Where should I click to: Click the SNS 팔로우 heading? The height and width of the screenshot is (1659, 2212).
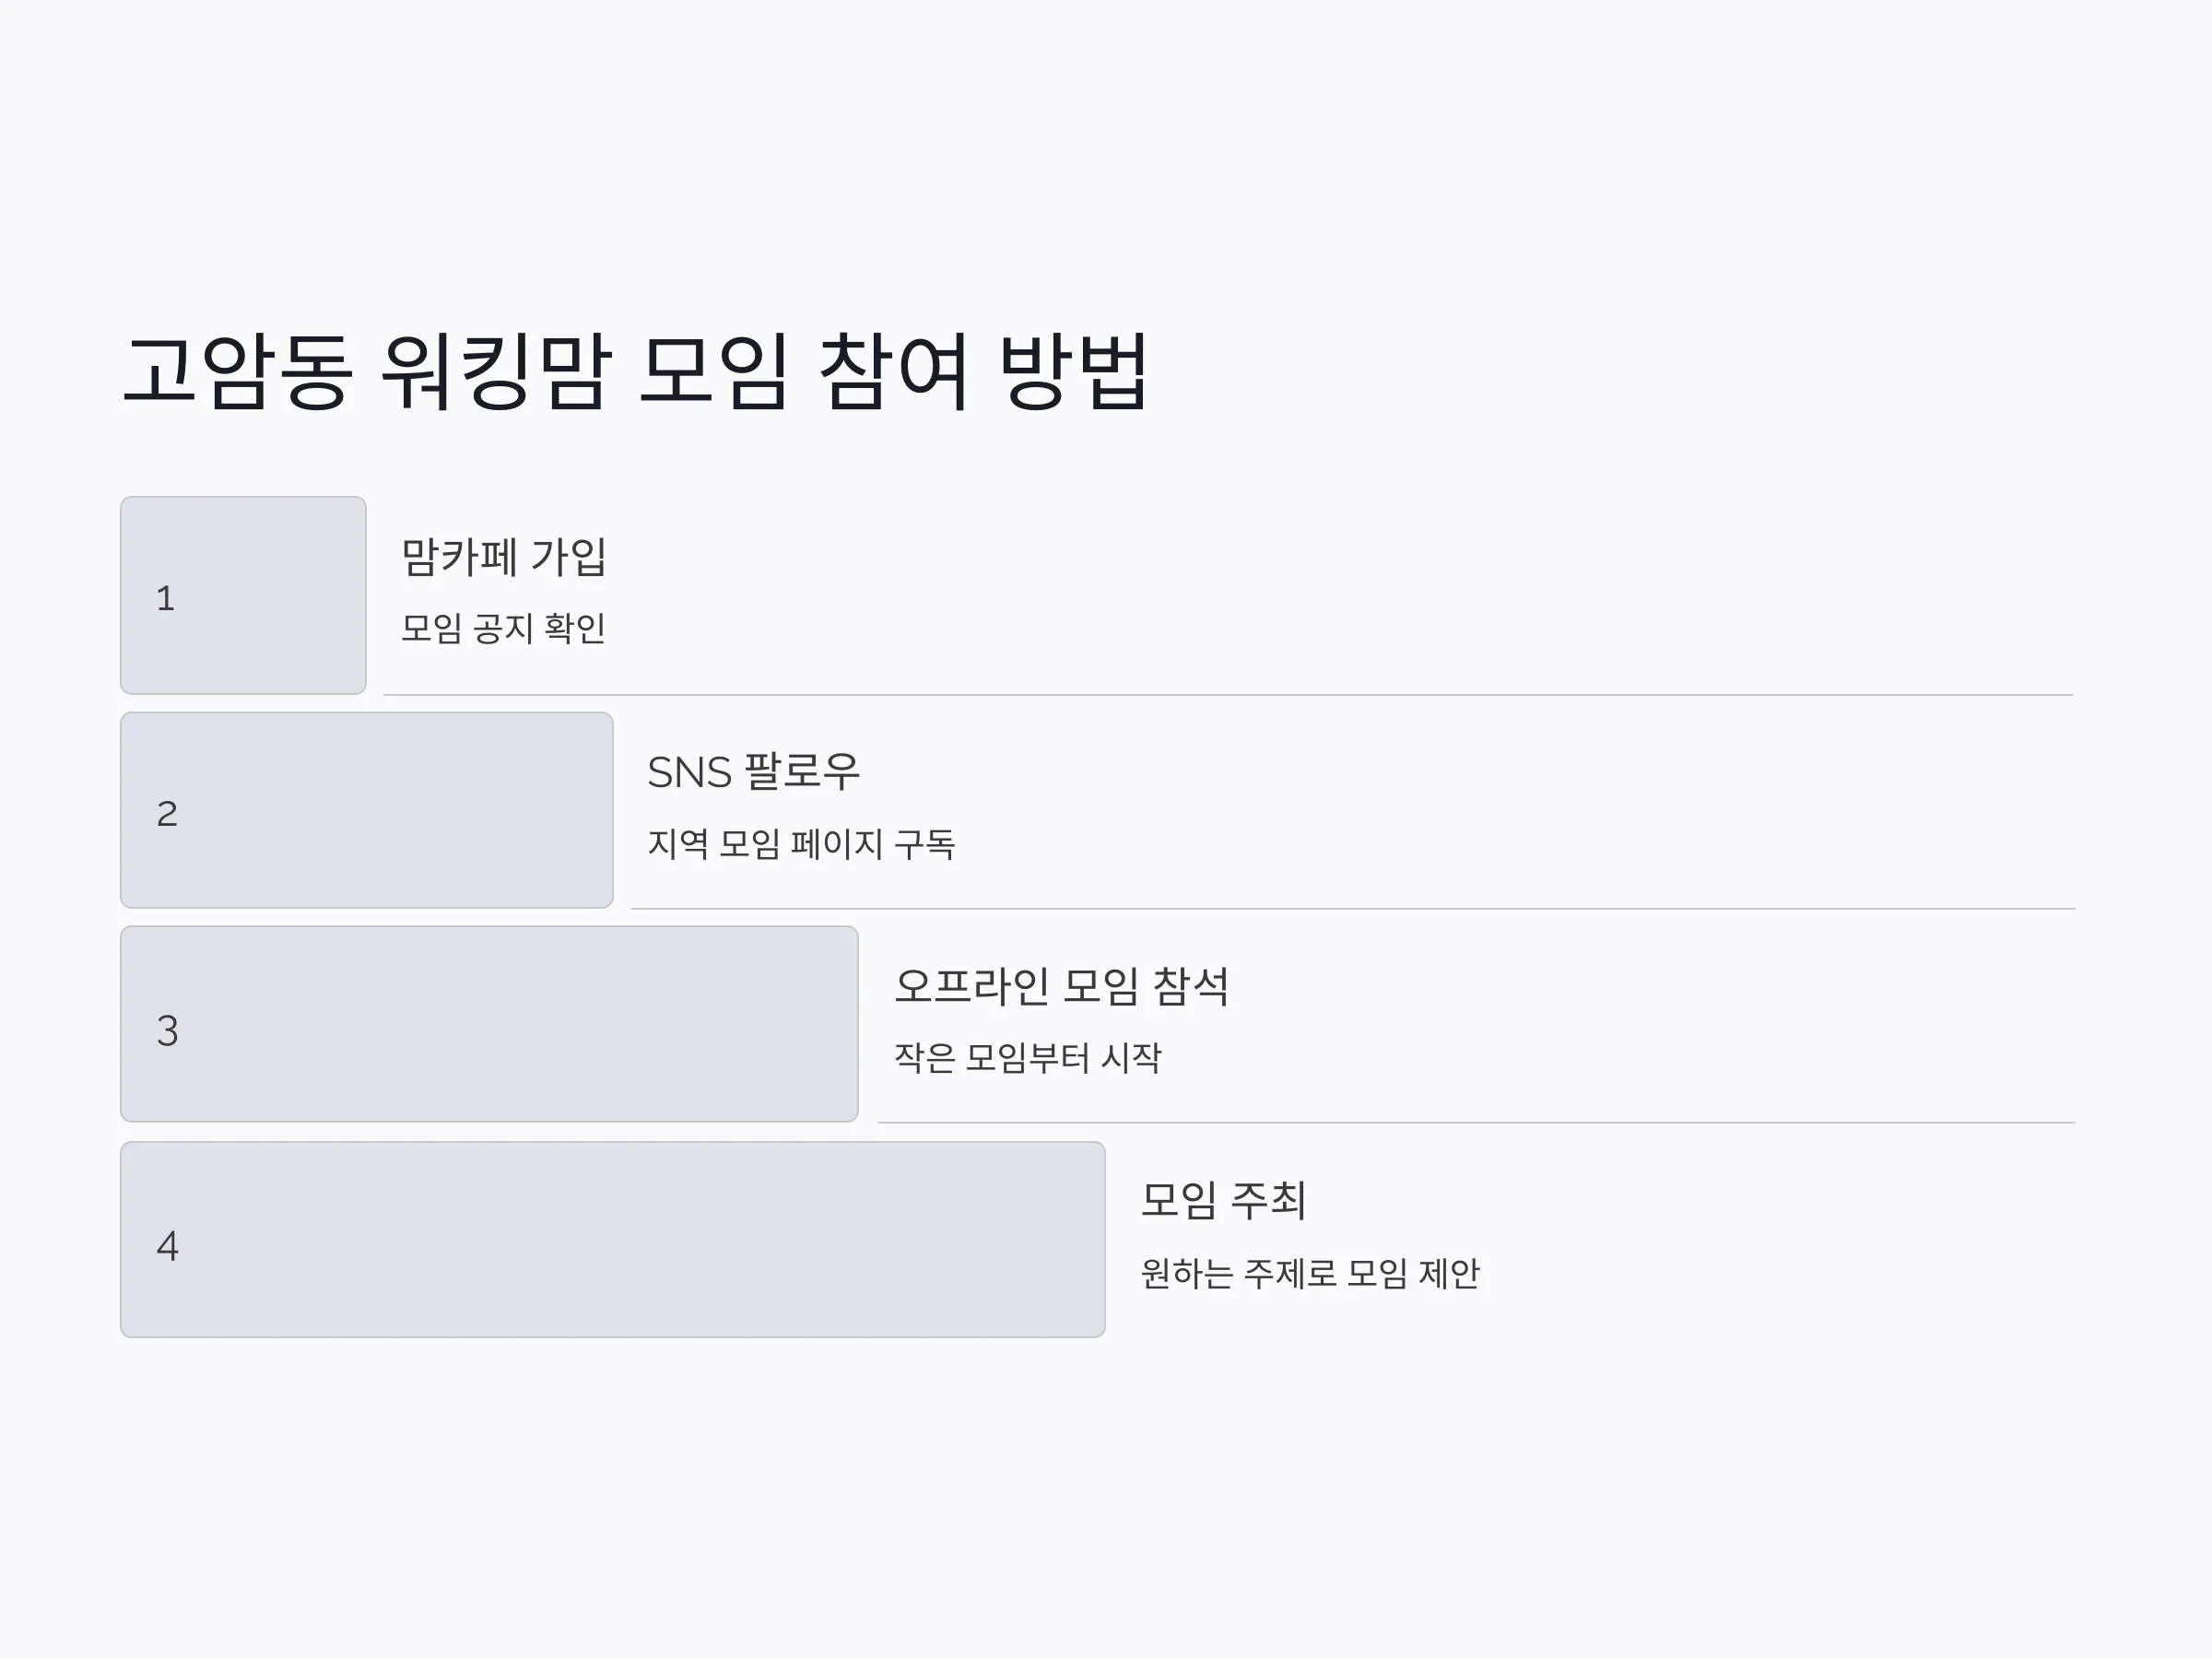tap(754, 772)
